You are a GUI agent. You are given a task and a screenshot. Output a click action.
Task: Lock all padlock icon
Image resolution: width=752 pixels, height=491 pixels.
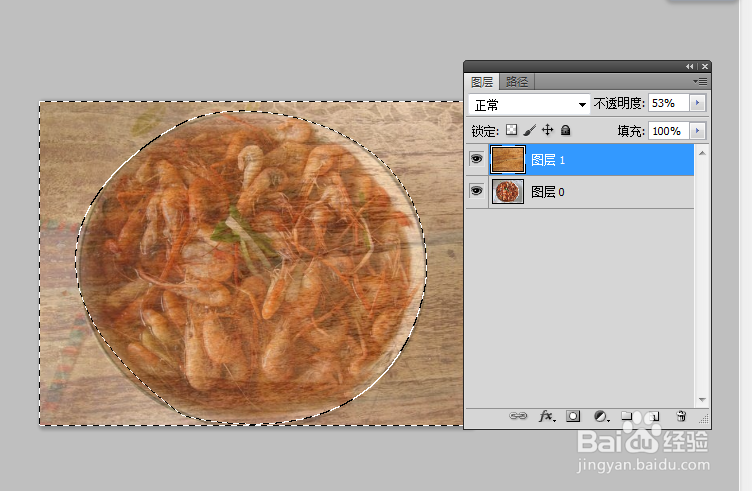pos(565,130)
